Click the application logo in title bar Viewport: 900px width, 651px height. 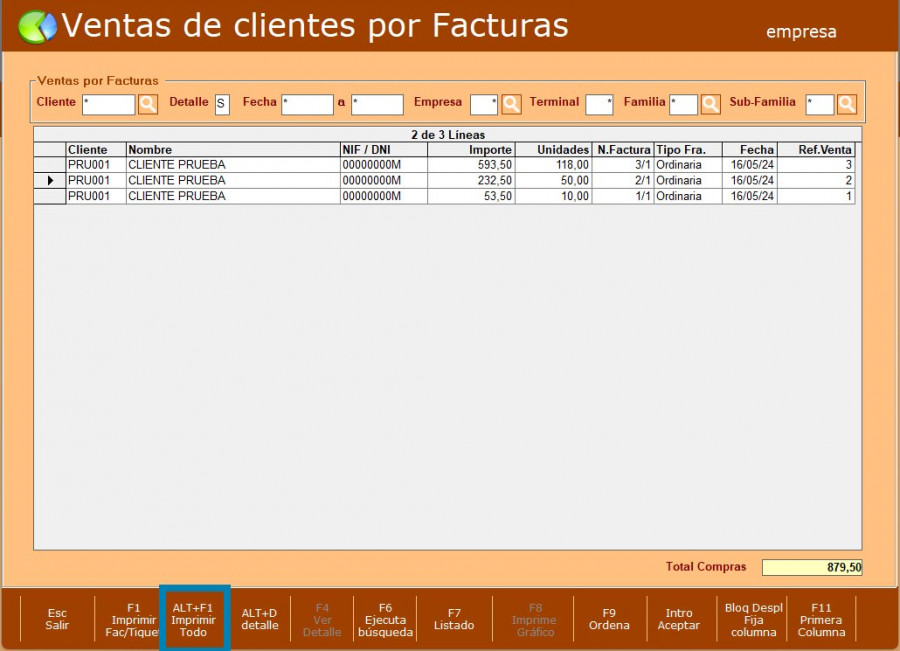(x=38, y=27)
